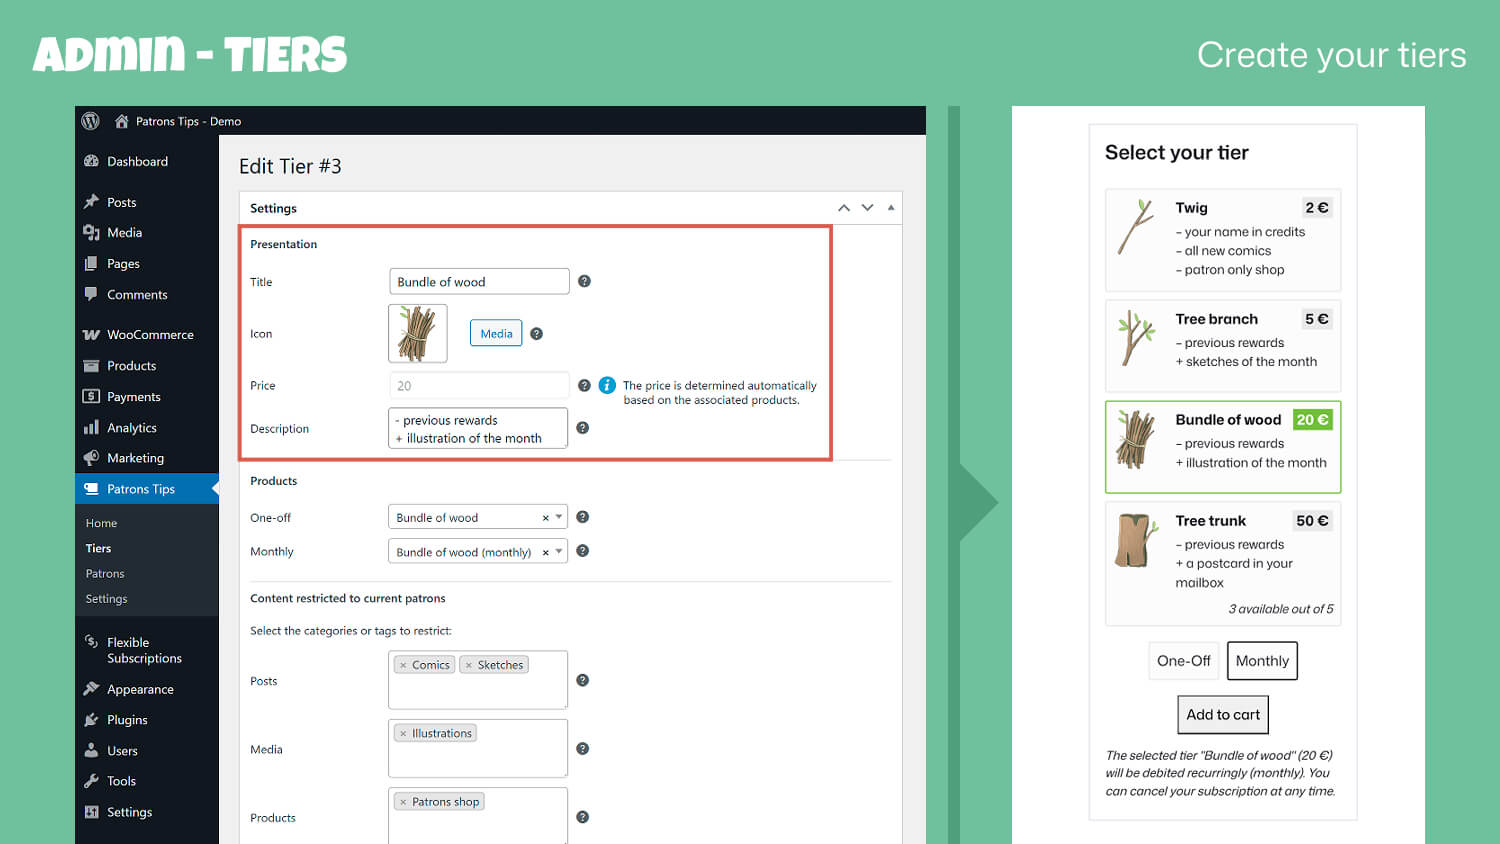The height and width of the screenshot is (844, 1500).
Task: Show help for Monthly product
Action: coord(582,550)
